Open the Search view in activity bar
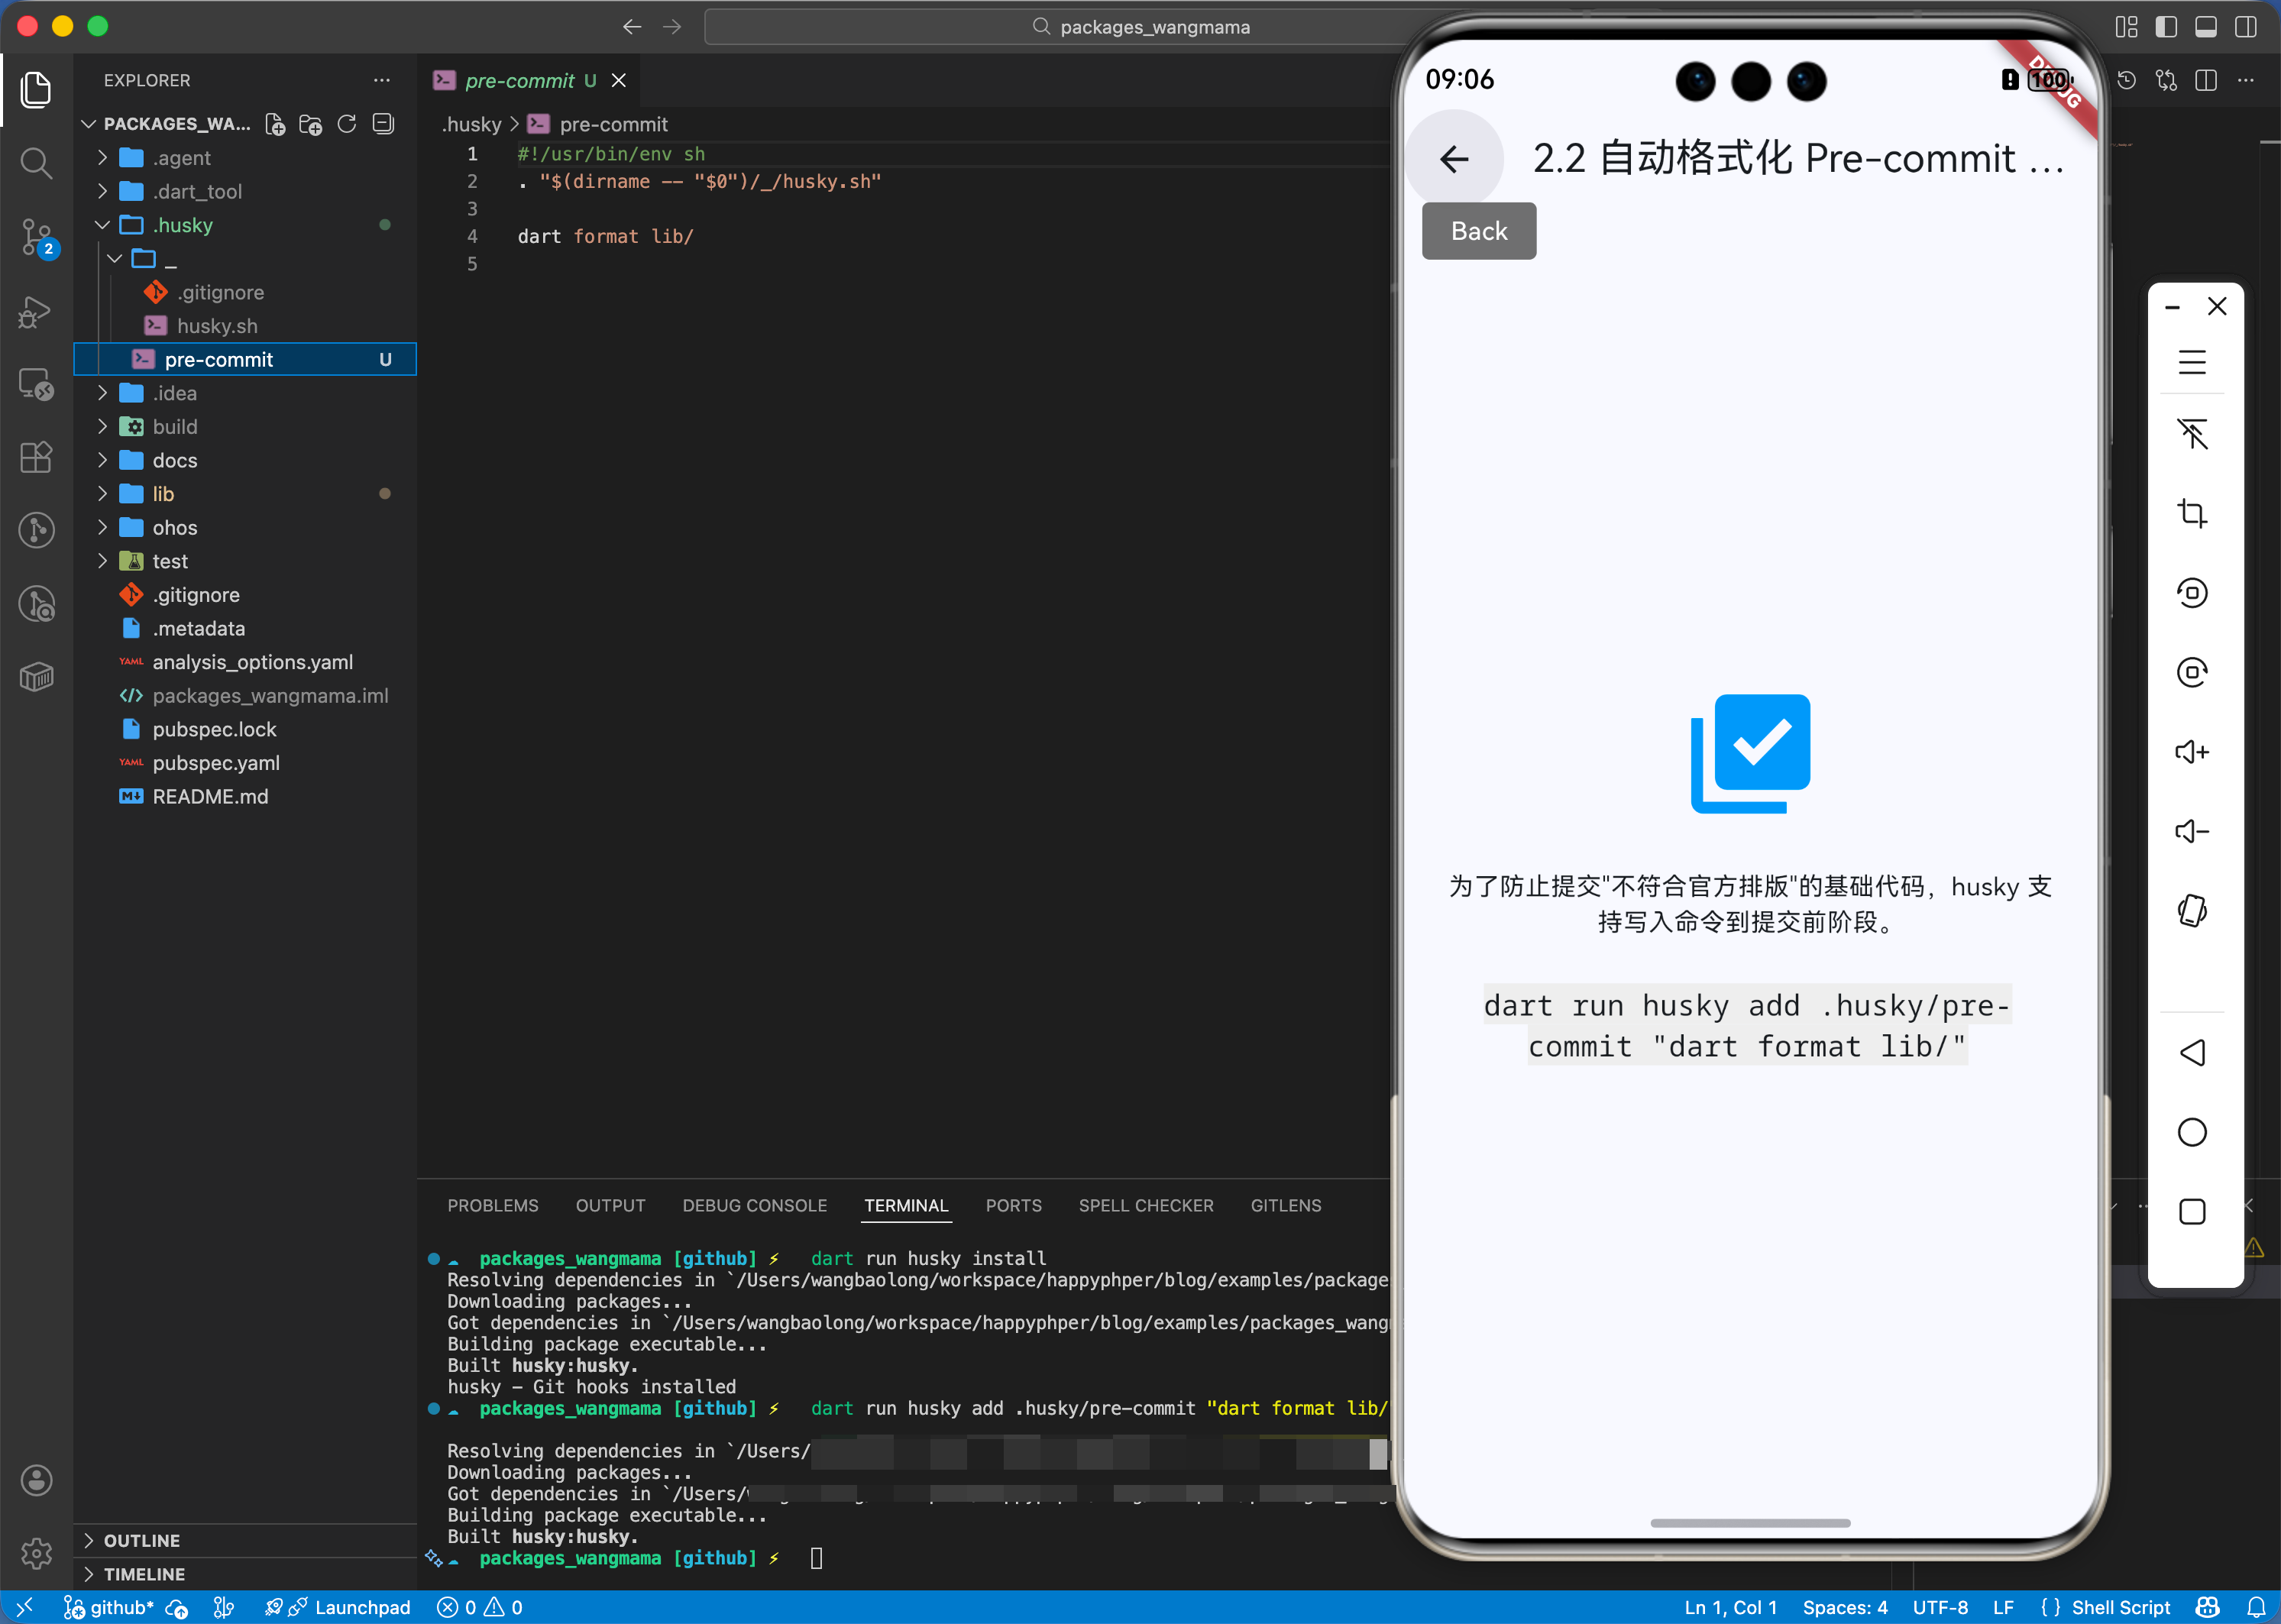 pos(36,162)
